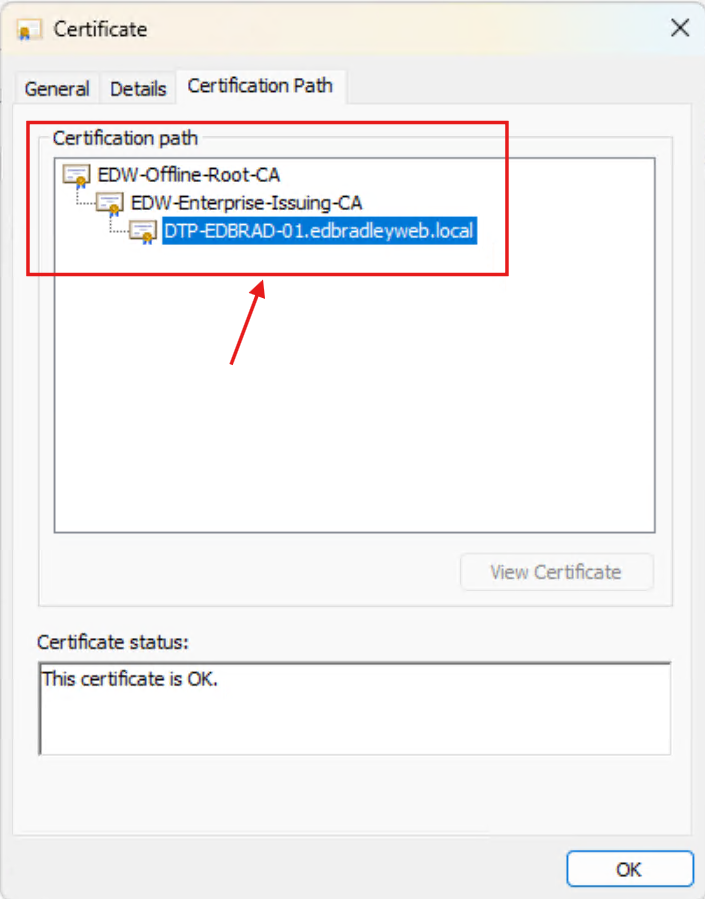Screen dimensions: 705x899
Task: Select EDW-Enterprise-Issuing-CA in the tree
Action: (246, 202)
